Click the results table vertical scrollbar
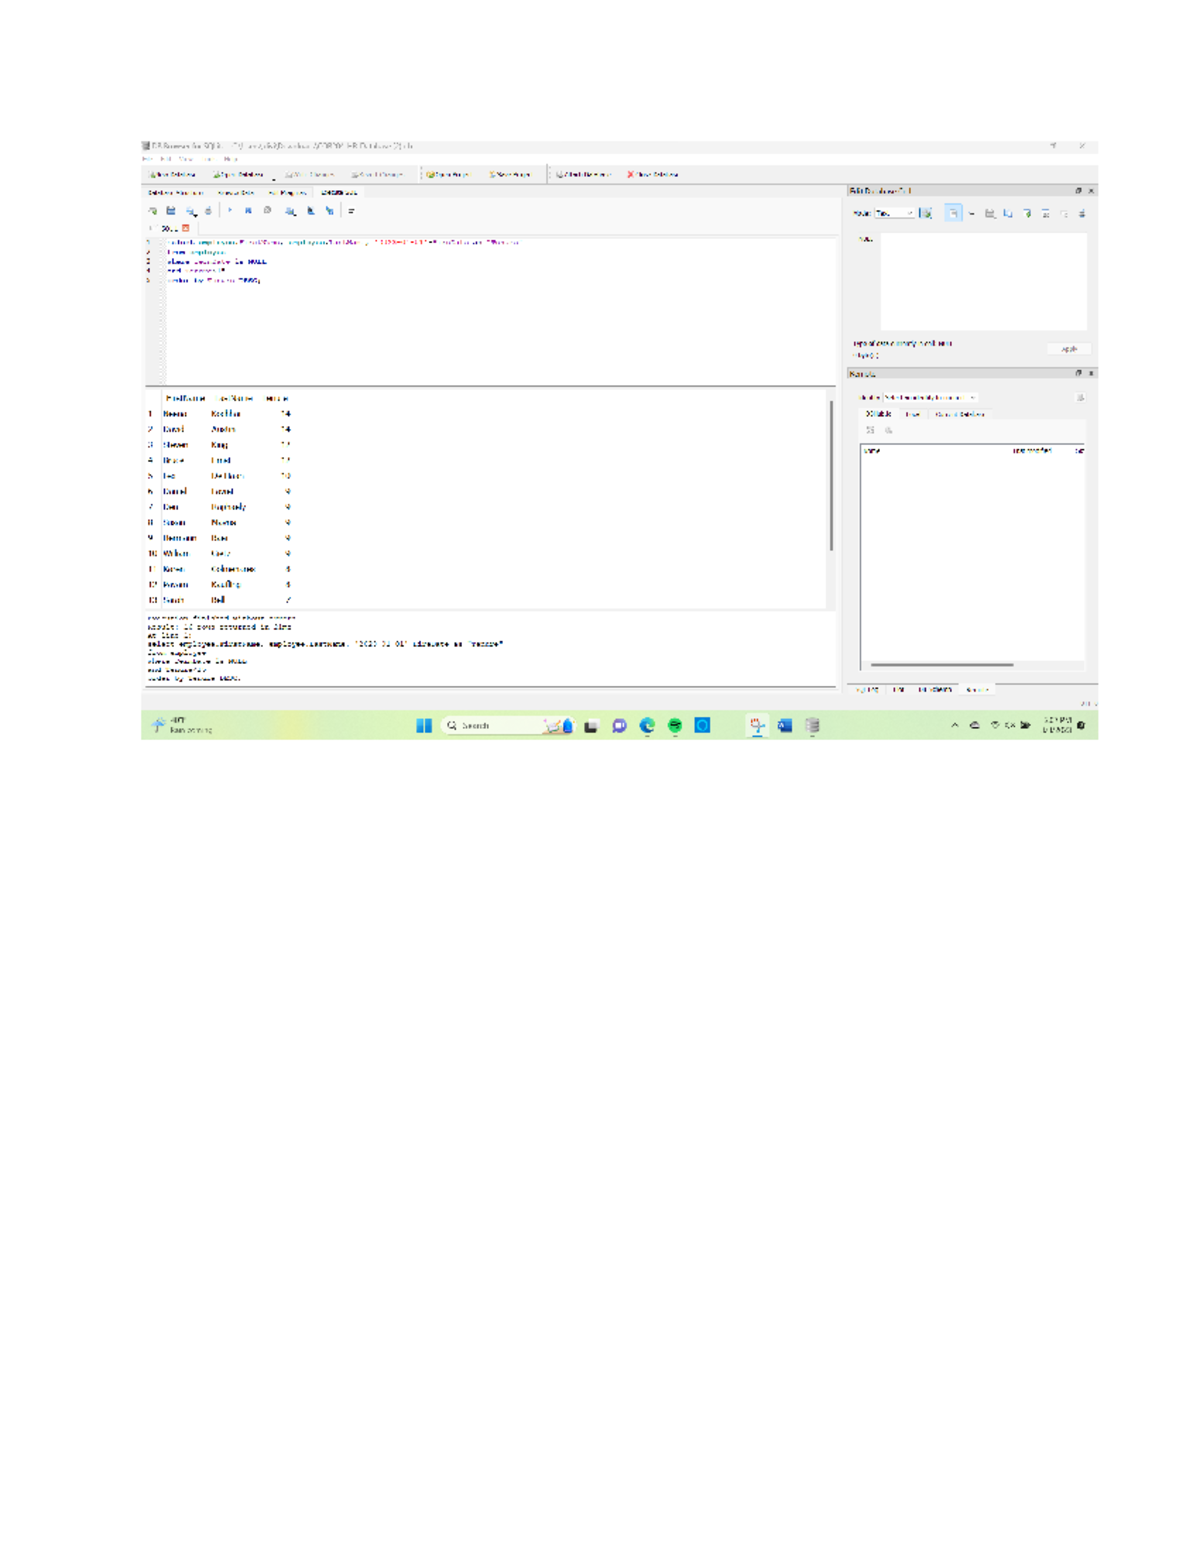The image size is (1200, 1553). click(831, 475)
